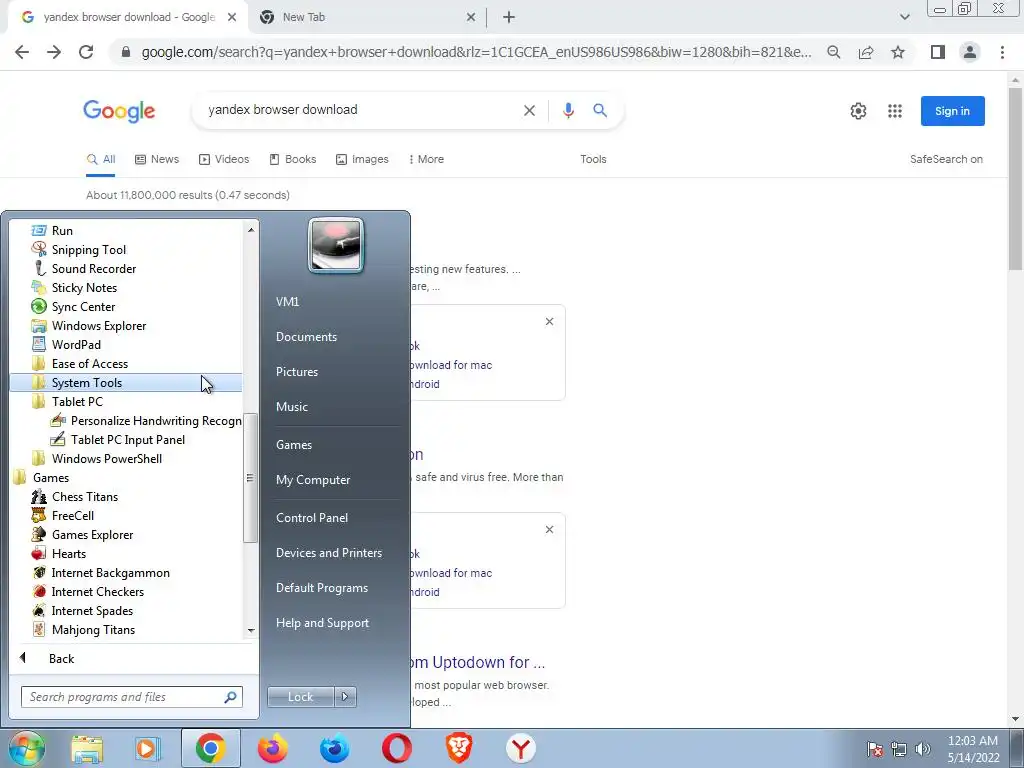This screenshot has height=768, width=1024.
Task: Launch Mahjong Titans
Action: tap(93, 629)
